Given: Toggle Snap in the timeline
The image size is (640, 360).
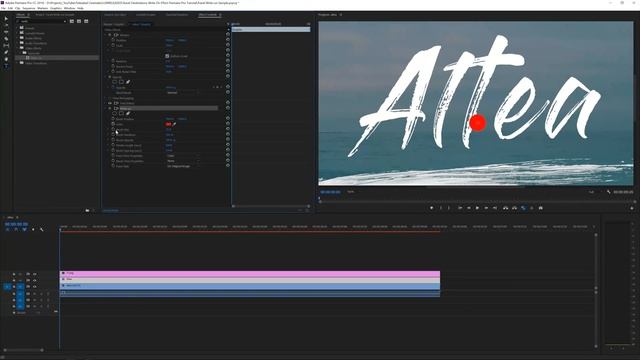Looking at the screenshot, I should [16, 229].
